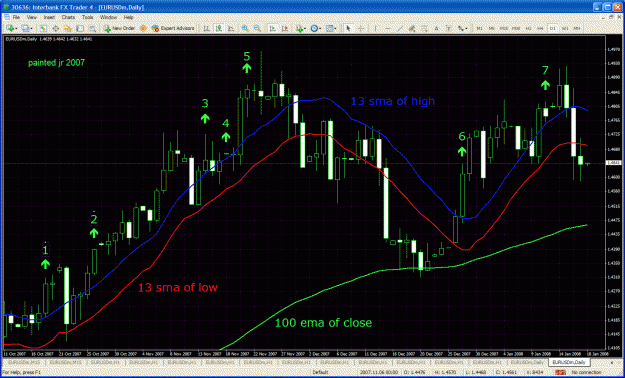Show the Terminal panel

pos(80,28)
